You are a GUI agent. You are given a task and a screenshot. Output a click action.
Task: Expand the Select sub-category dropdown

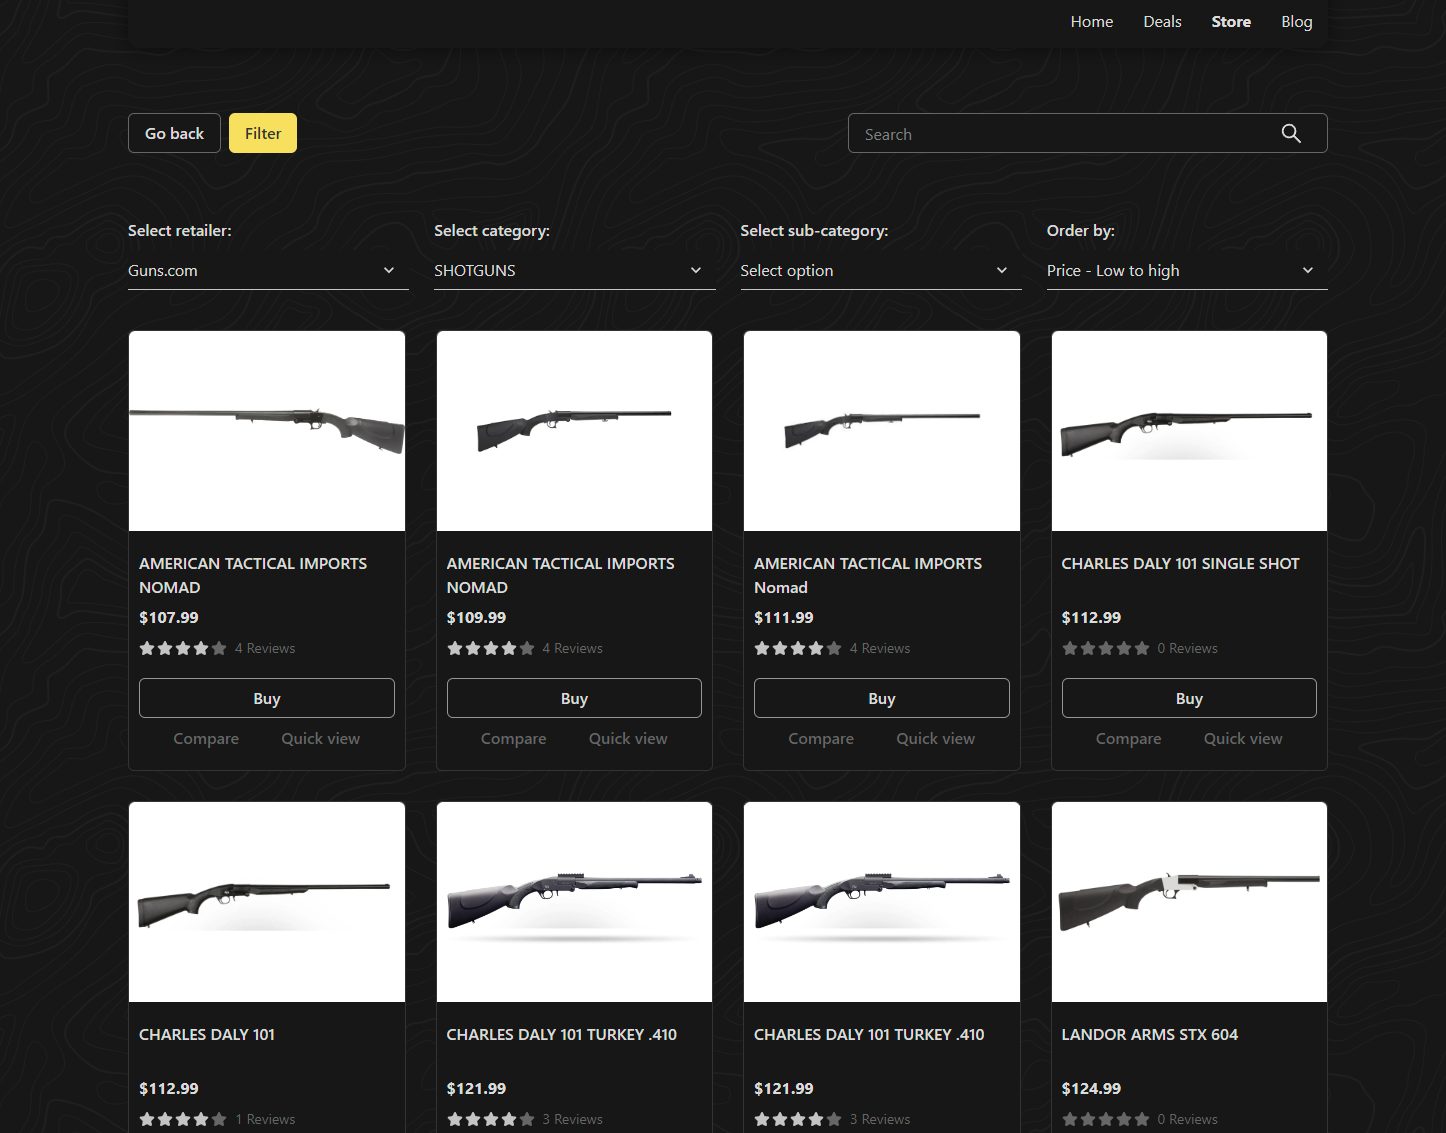[x=880, y=271]
